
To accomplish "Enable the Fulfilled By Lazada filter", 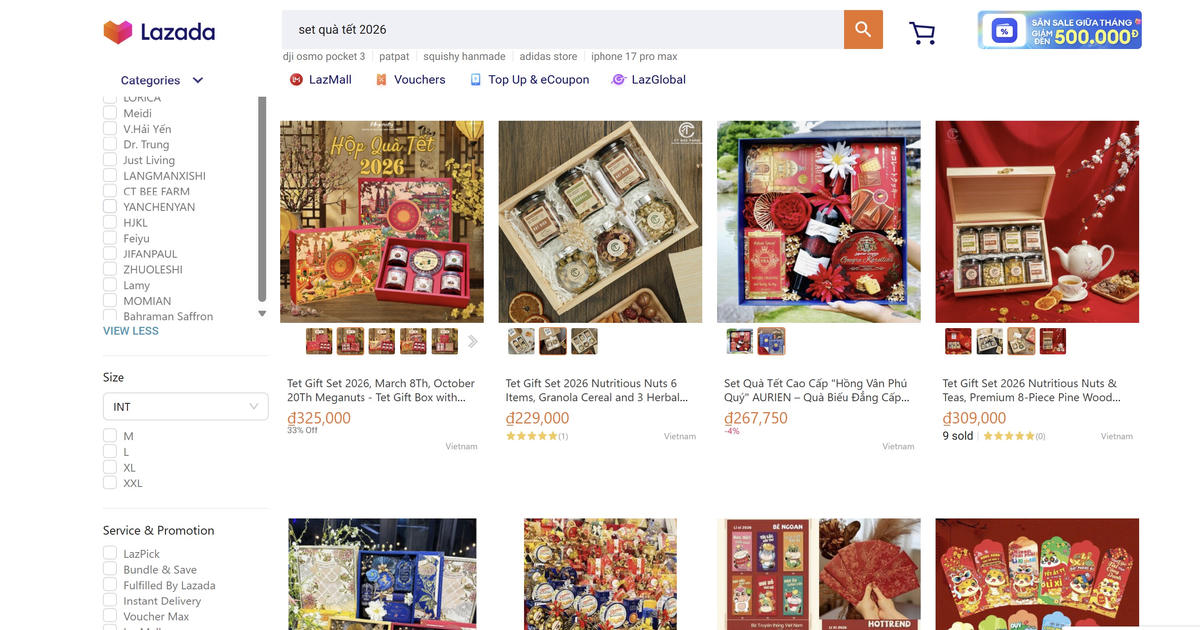I will tap(110, 585).
